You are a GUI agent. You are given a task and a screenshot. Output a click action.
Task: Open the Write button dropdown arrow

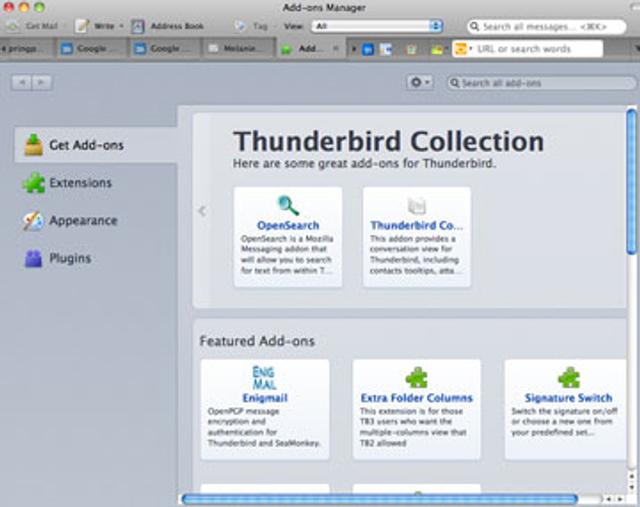click(121, 26)
